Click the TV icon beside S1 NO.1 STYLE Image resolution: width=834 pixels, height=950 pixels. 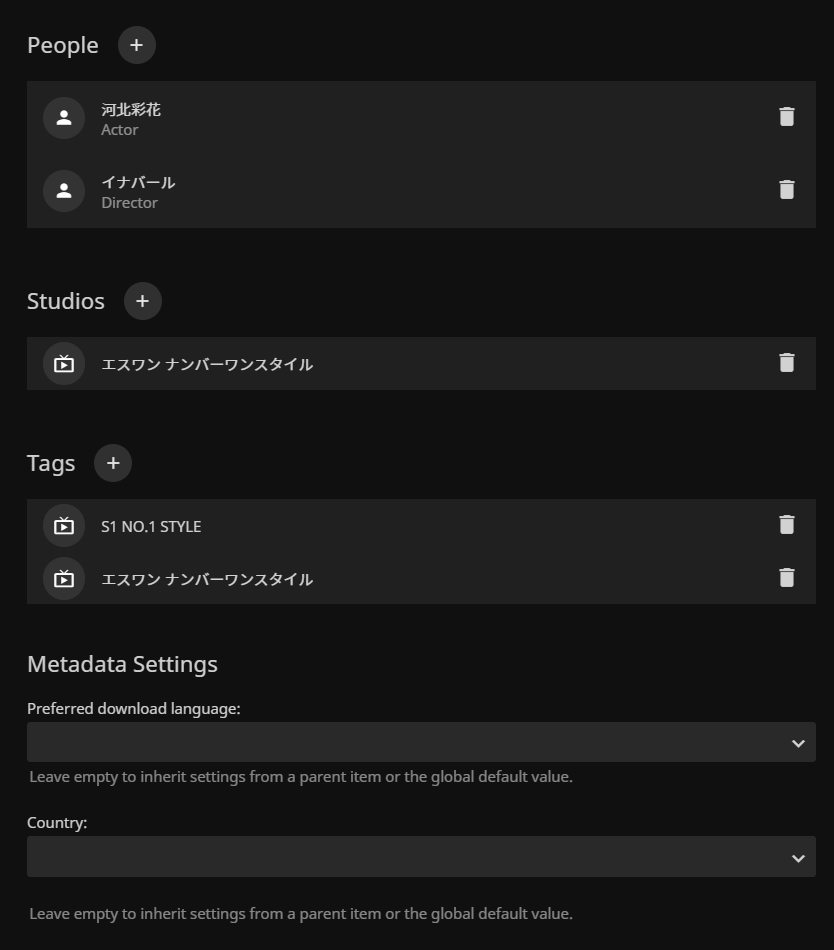[x=64, y=526]
